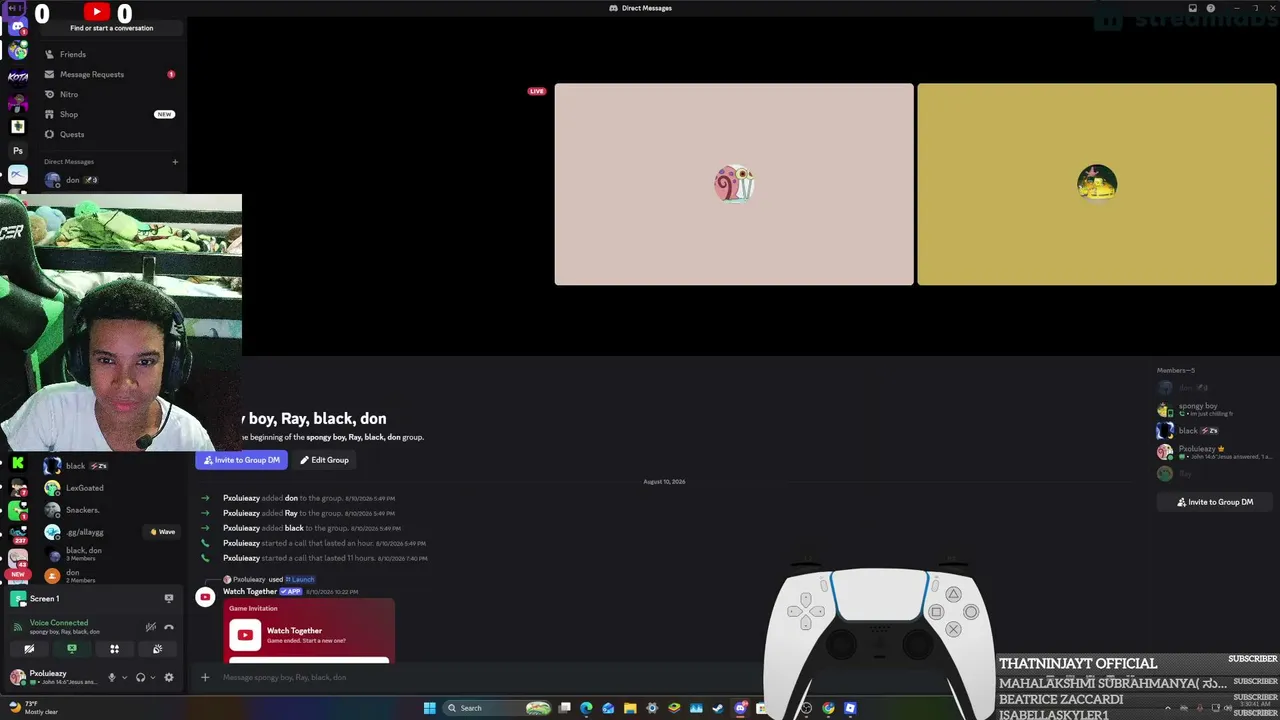Image resolution: width=1280 pixels, height=720 pixels.
Task: Open Pxoluieazy member in members list
Action: [x=1215, y=452]
